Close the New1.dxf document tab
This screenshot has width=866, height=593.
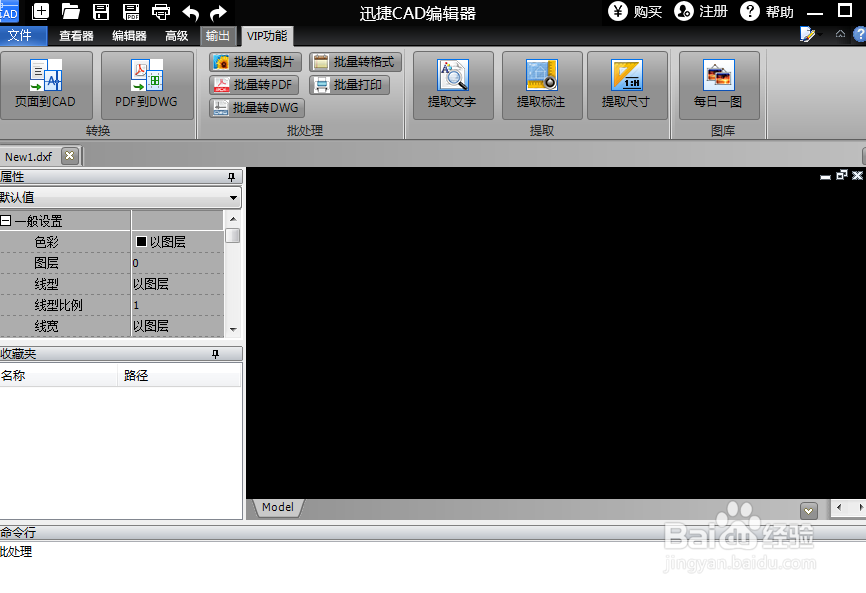click(70, 156)
